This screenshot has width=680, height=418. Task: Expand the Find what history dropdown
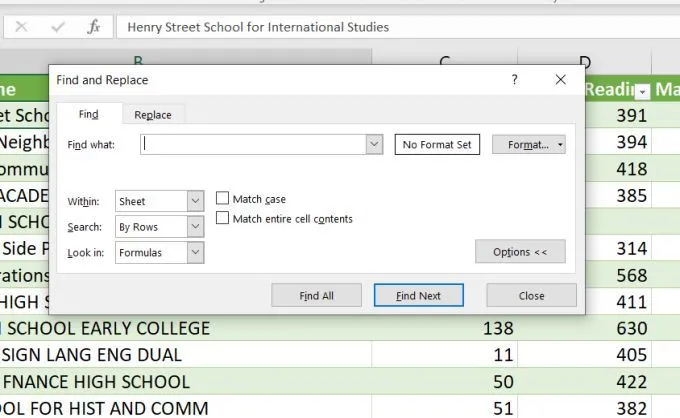point(374,144)
